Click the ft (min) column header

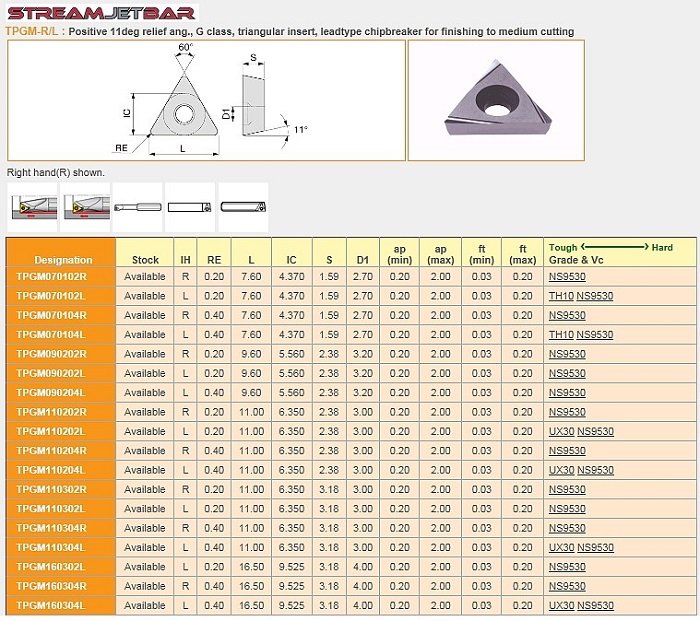(x=482, y=254)
